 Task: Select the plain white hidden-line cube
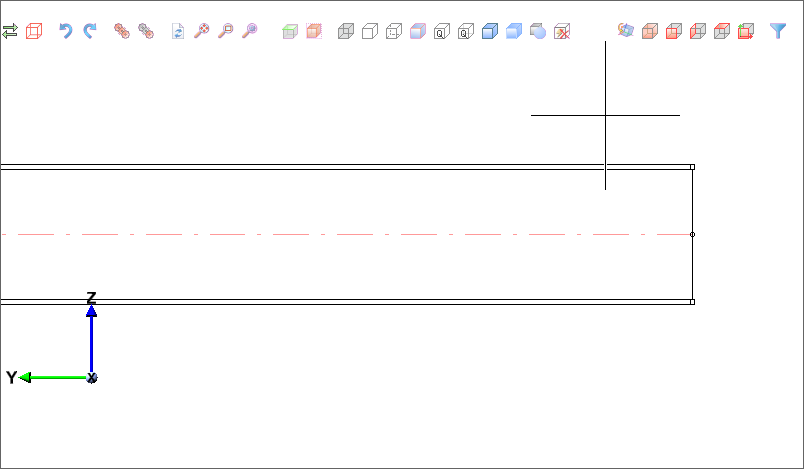pyautogui.click(x=370, y=31)
